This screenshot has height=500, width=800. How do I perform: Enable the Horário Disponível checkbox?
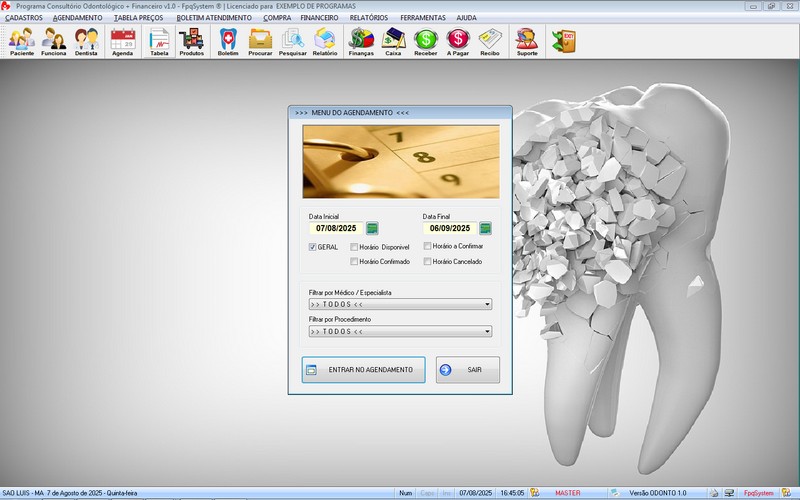tap(354, 246)
